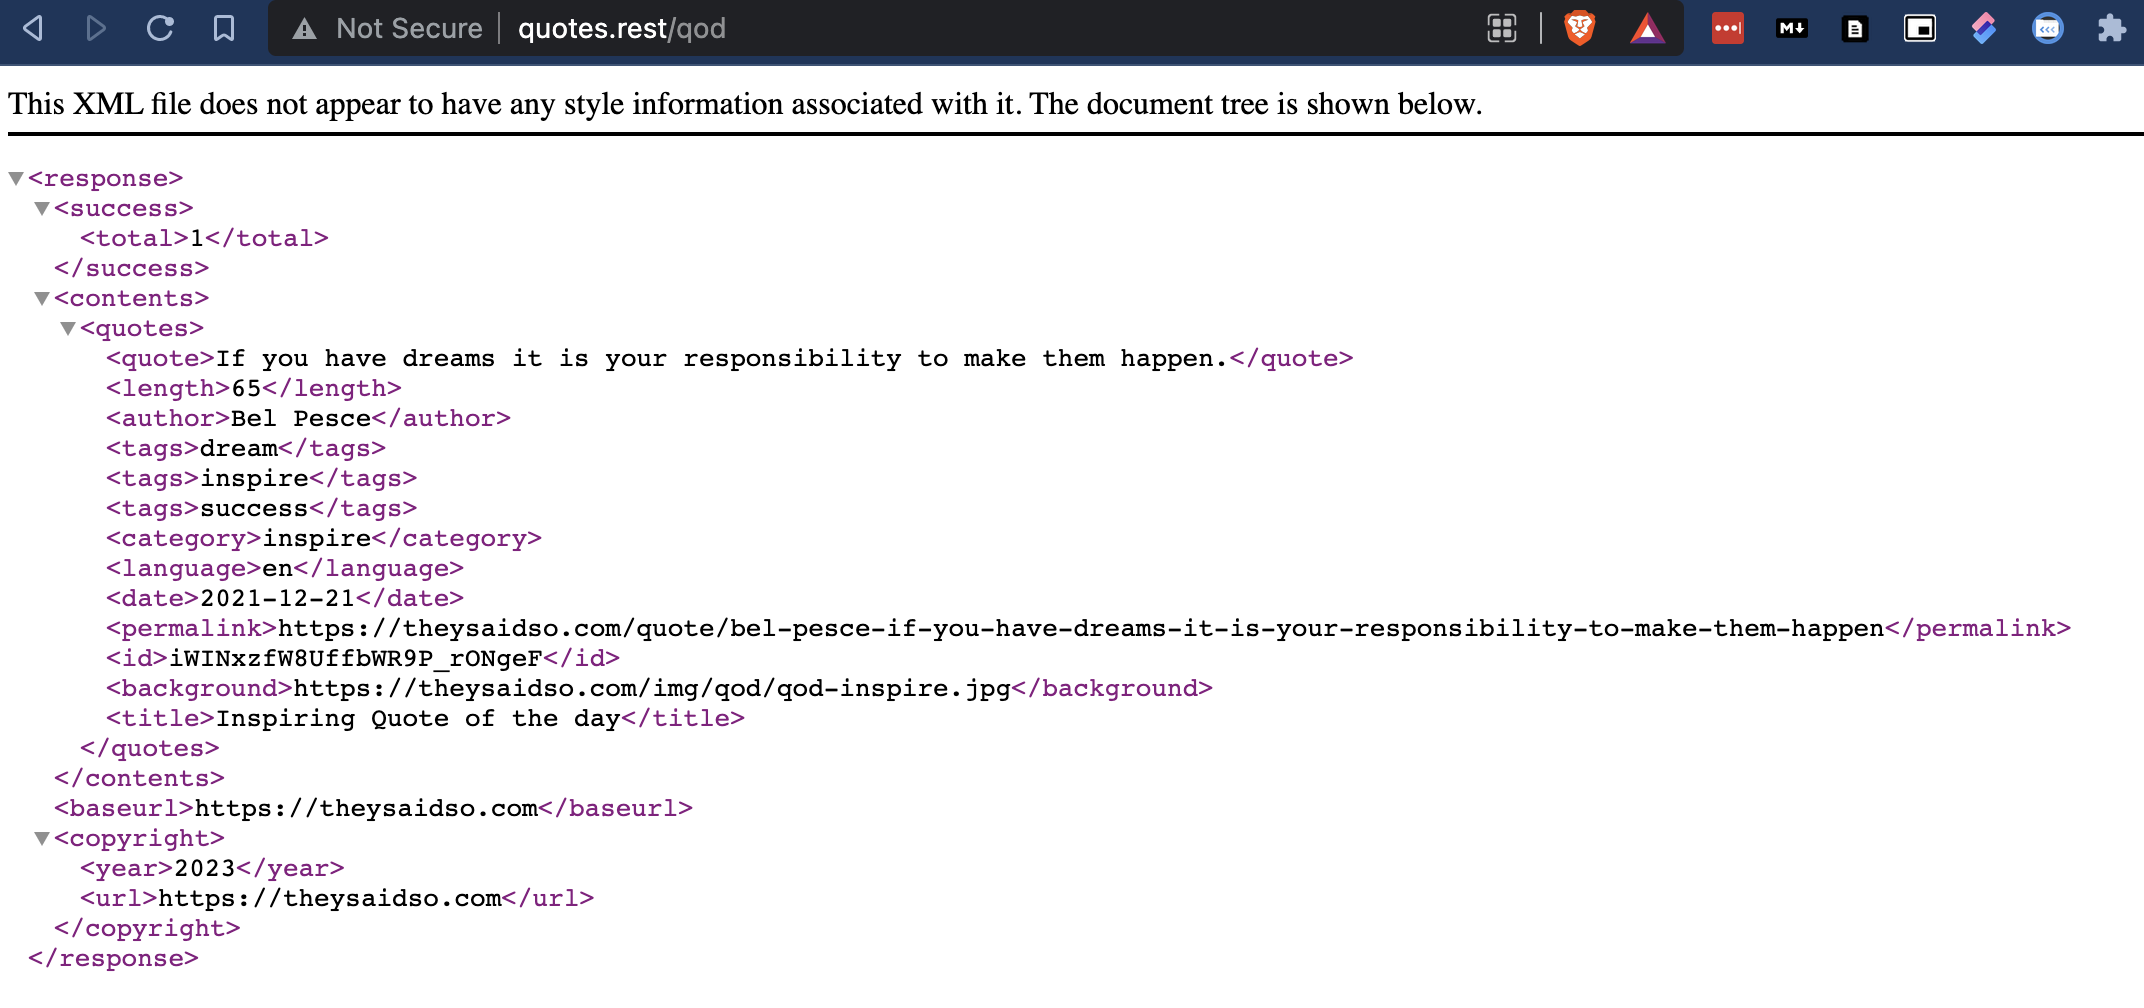
Task: Open the blue circular arrows extension icon
Action: (2048, 28)
